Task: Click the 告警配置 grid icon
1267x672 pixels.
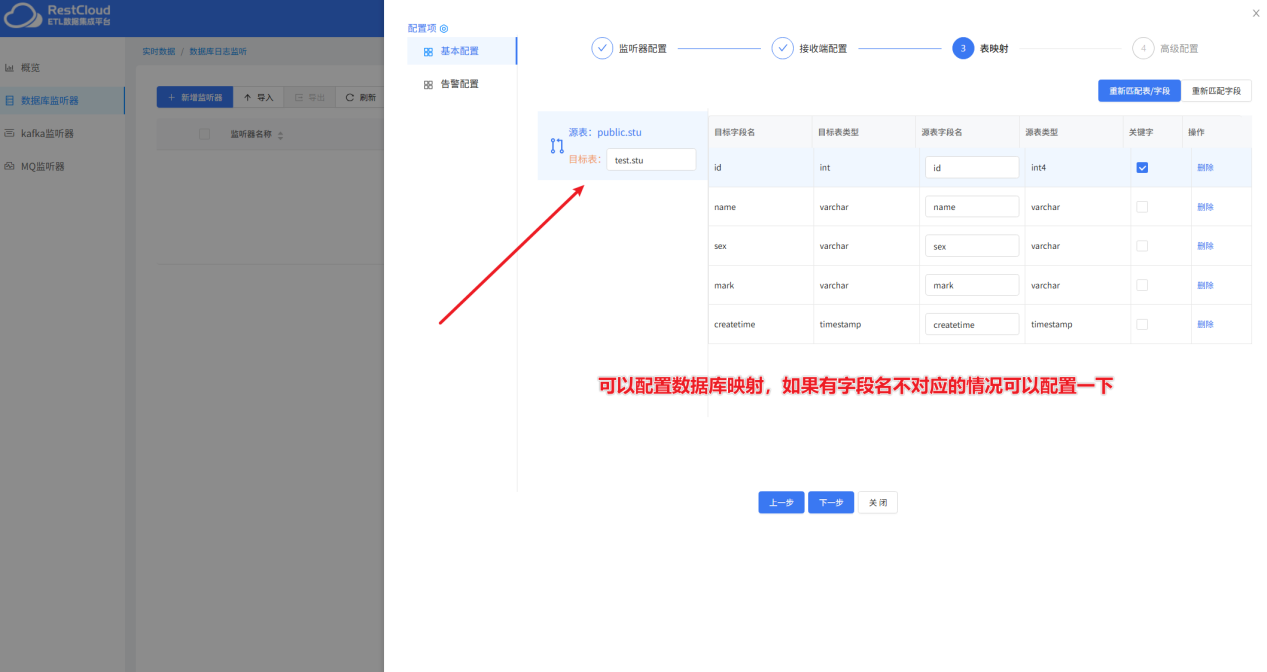Action: tap(428, 85)
